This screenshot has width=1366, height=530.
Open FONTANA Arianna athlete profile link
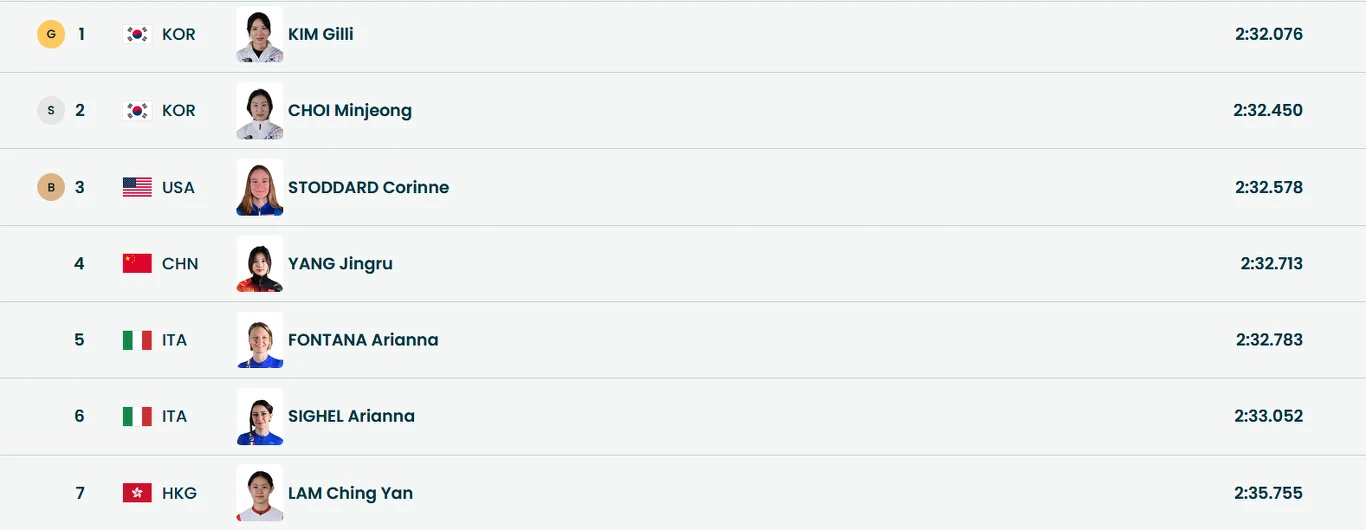click(x=363, y=340)
